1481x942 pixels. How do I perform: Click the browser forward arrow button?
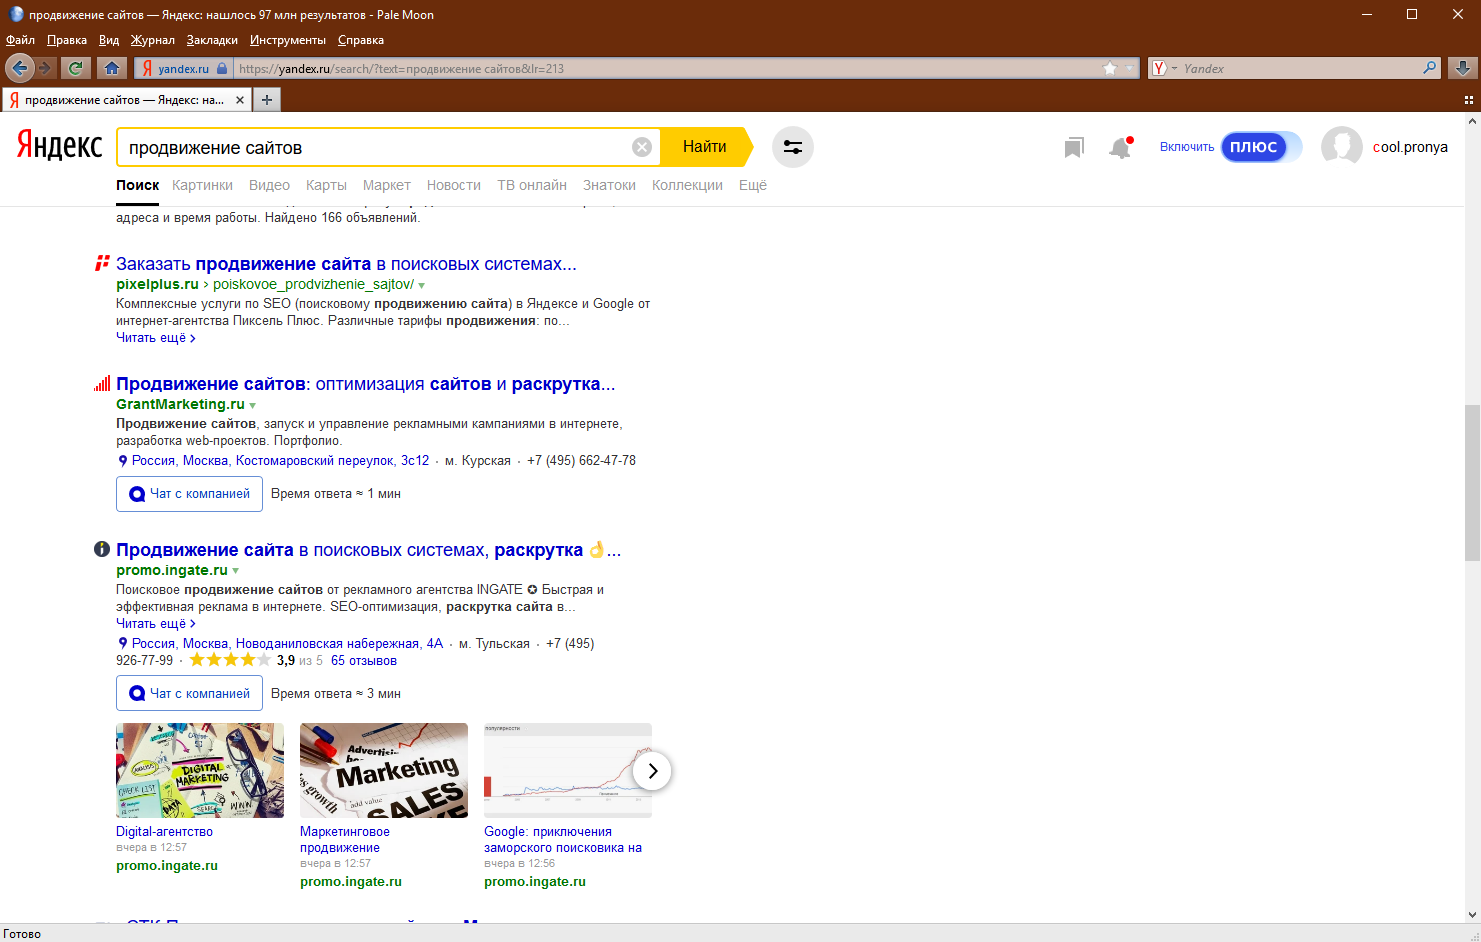pos(45,68)
